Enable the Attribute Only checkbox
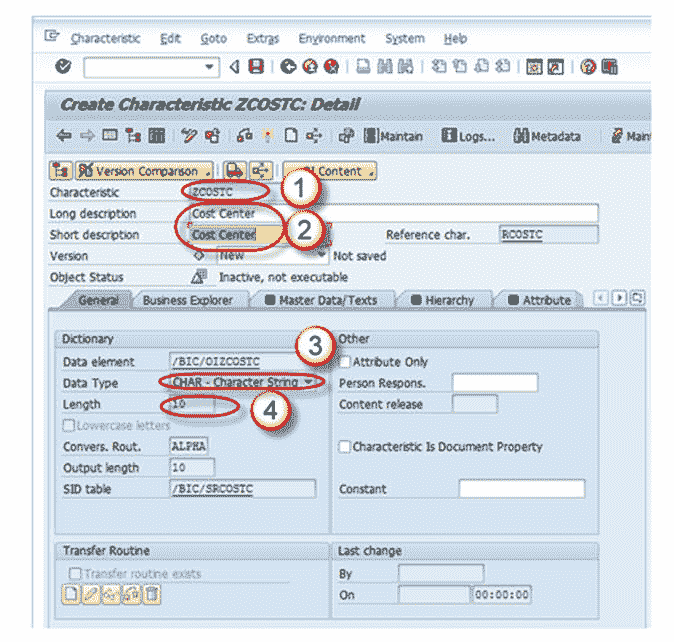674x642 pixels. pos(345,362)
